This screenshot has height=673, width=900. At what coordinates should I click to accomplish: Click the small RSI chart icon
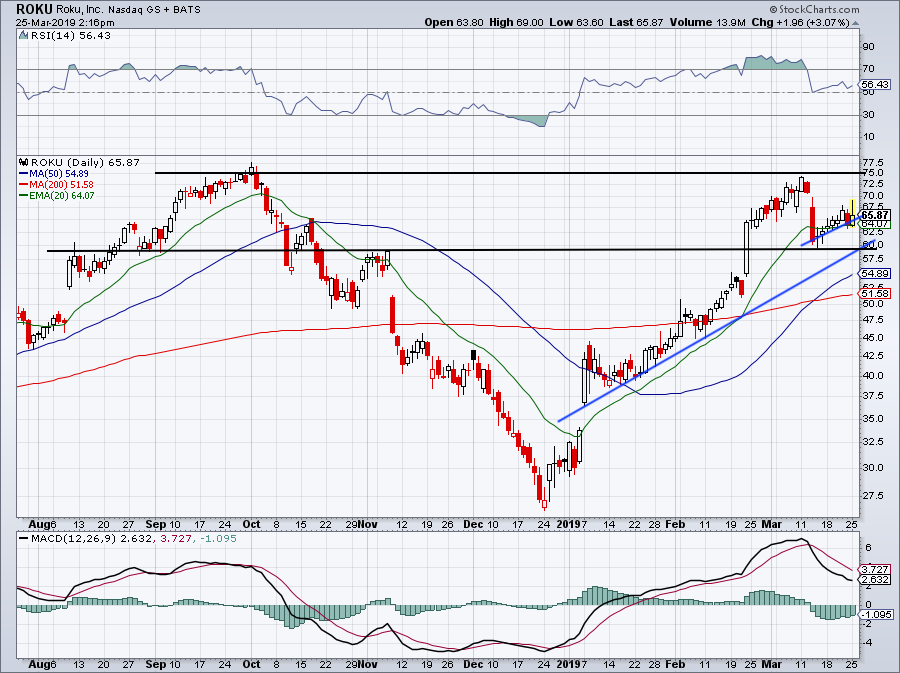click(24, 36)
